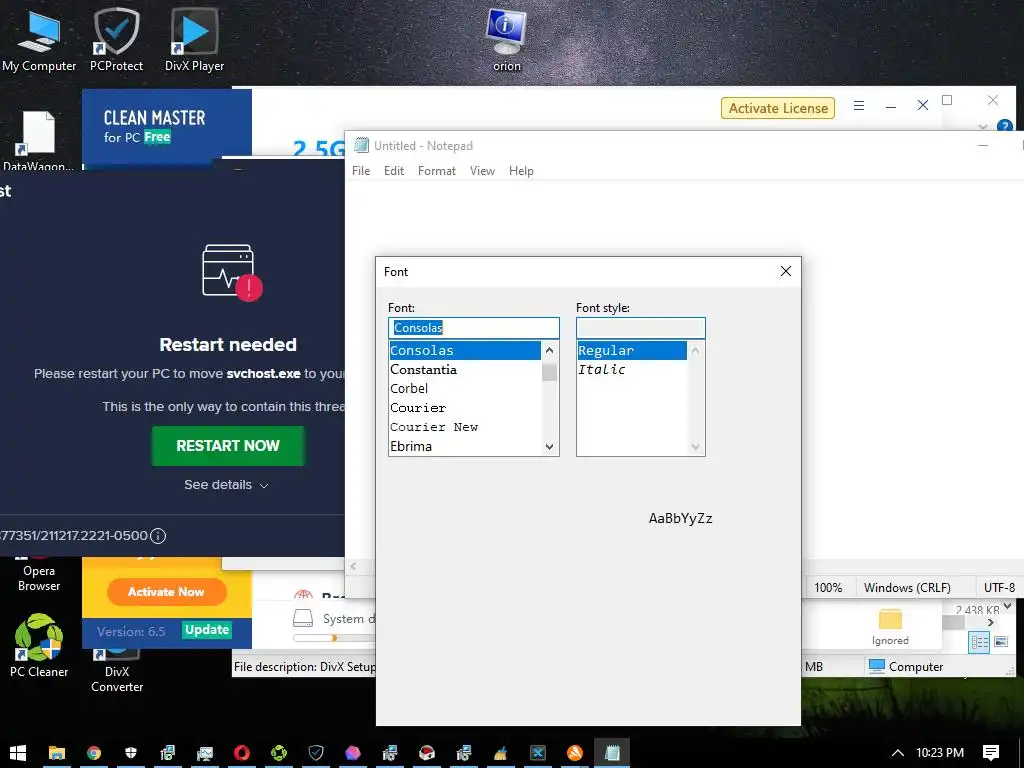Click the green Update button
1024x768 pixels.
[x=206, y=630]
